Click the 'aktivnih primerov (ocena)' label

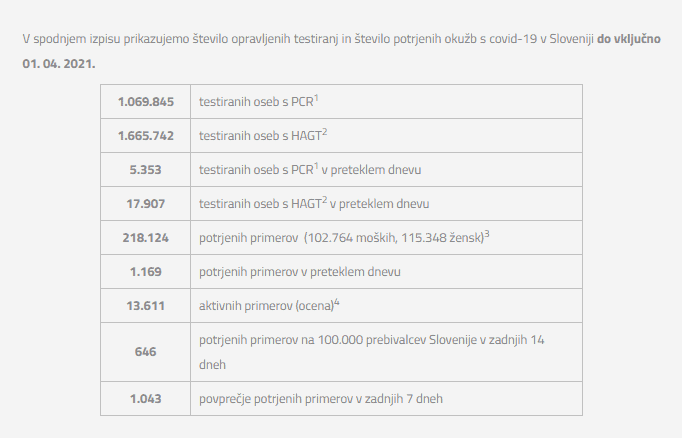point(269,305)
